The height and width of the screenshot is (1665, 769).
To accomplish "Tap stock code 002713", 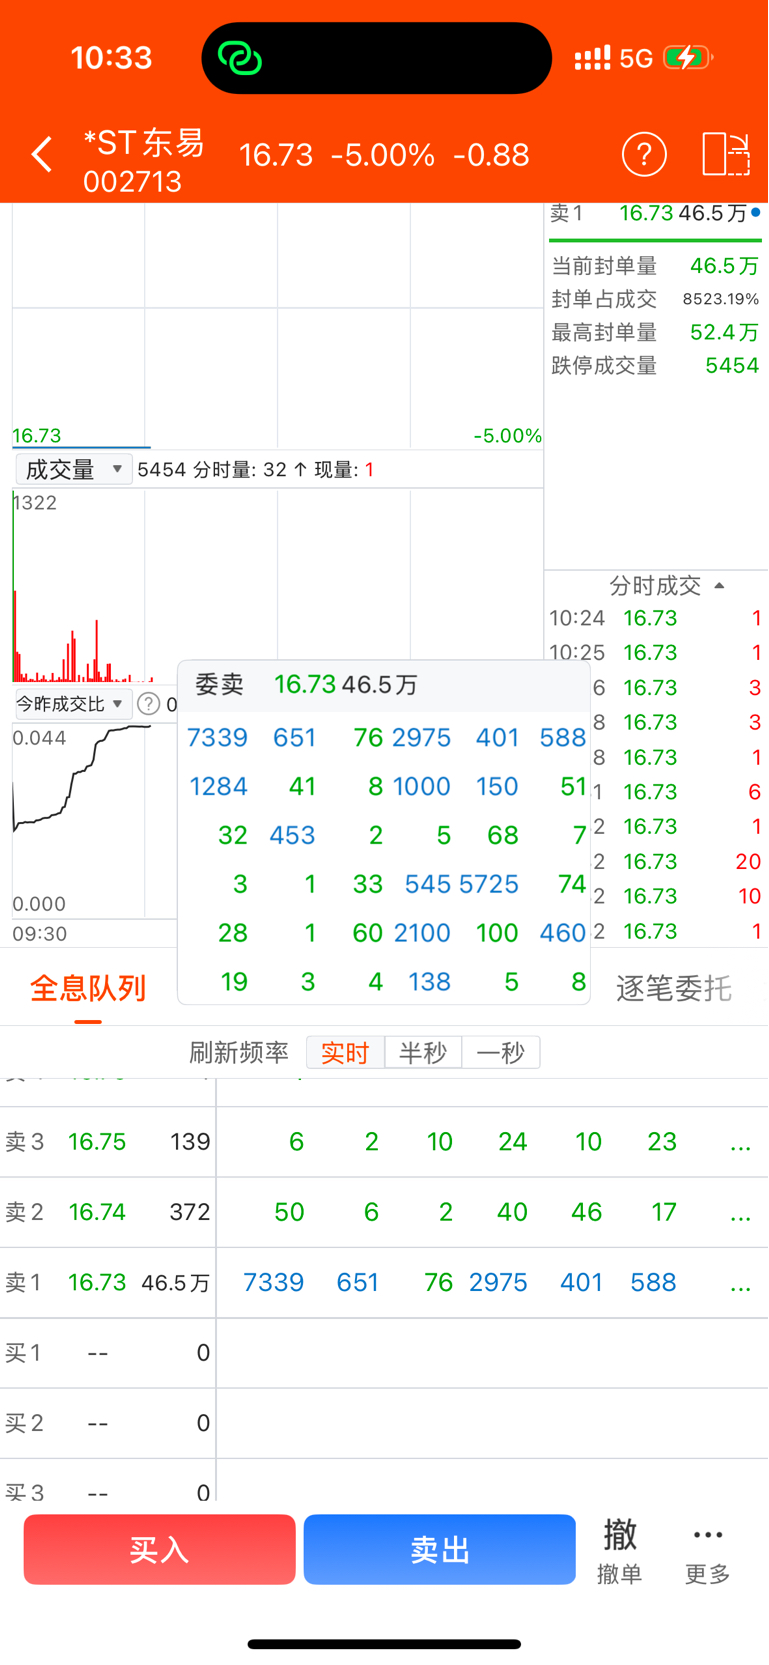I will tap(132, 182).
